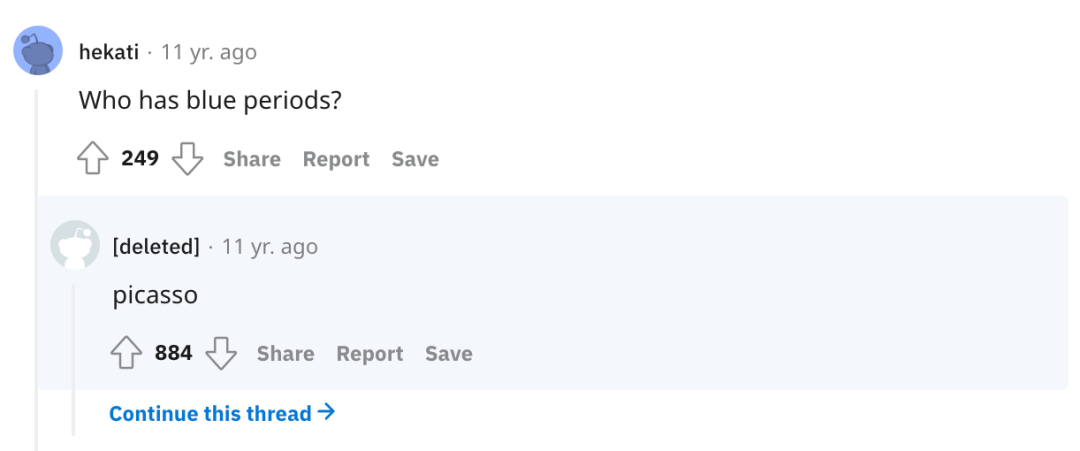Downvote the deleted user's picasso reply
Image resolution: width=1080 pixels, height=451 pixels.
coord(220,353)
